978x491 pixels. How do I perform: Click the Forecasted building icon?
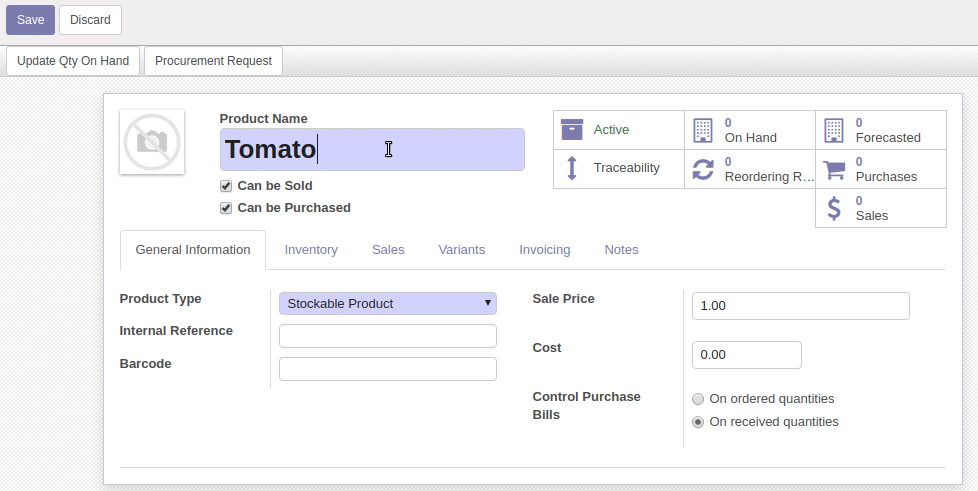(834, 130)
